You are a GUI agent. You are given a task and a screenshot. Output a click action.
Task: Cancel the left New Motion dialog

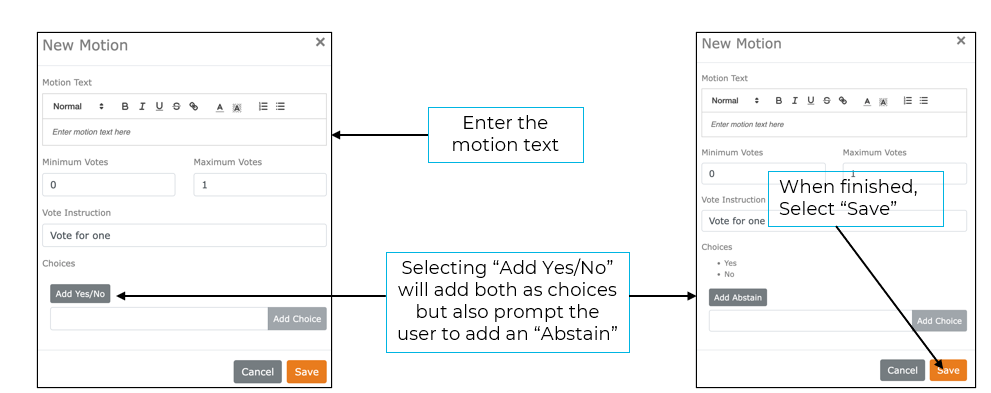click(x=258, y=372)
